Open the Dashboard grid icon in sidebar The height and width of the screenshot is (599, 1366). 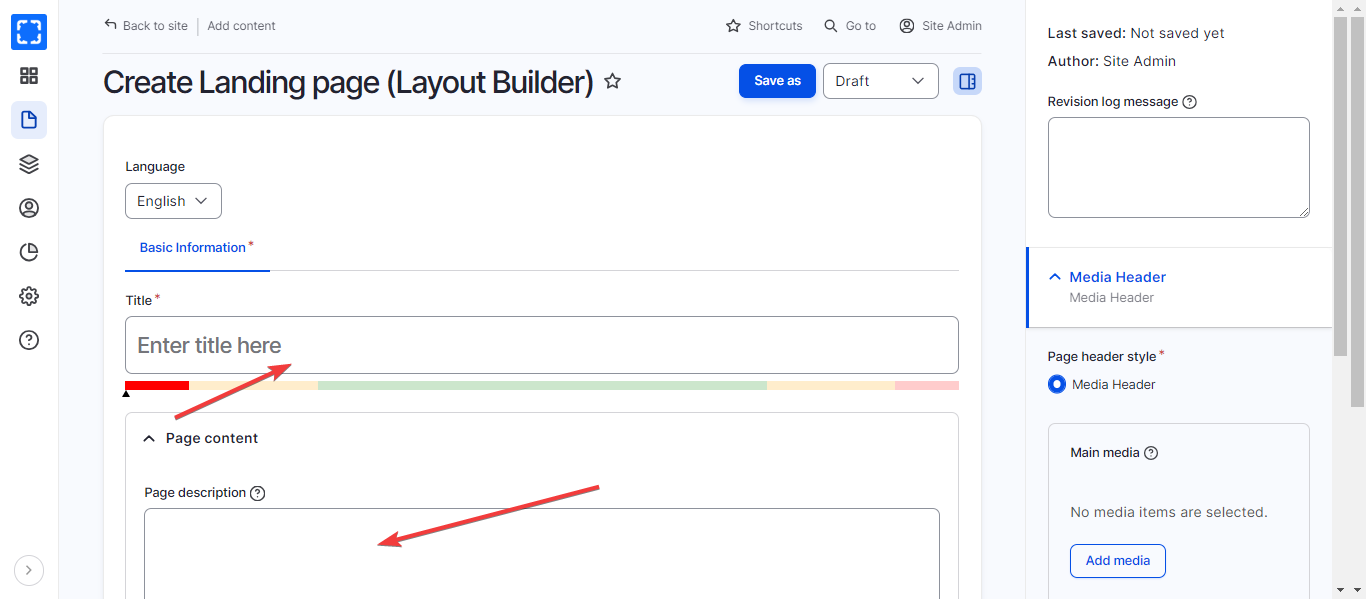pos(29,76)
